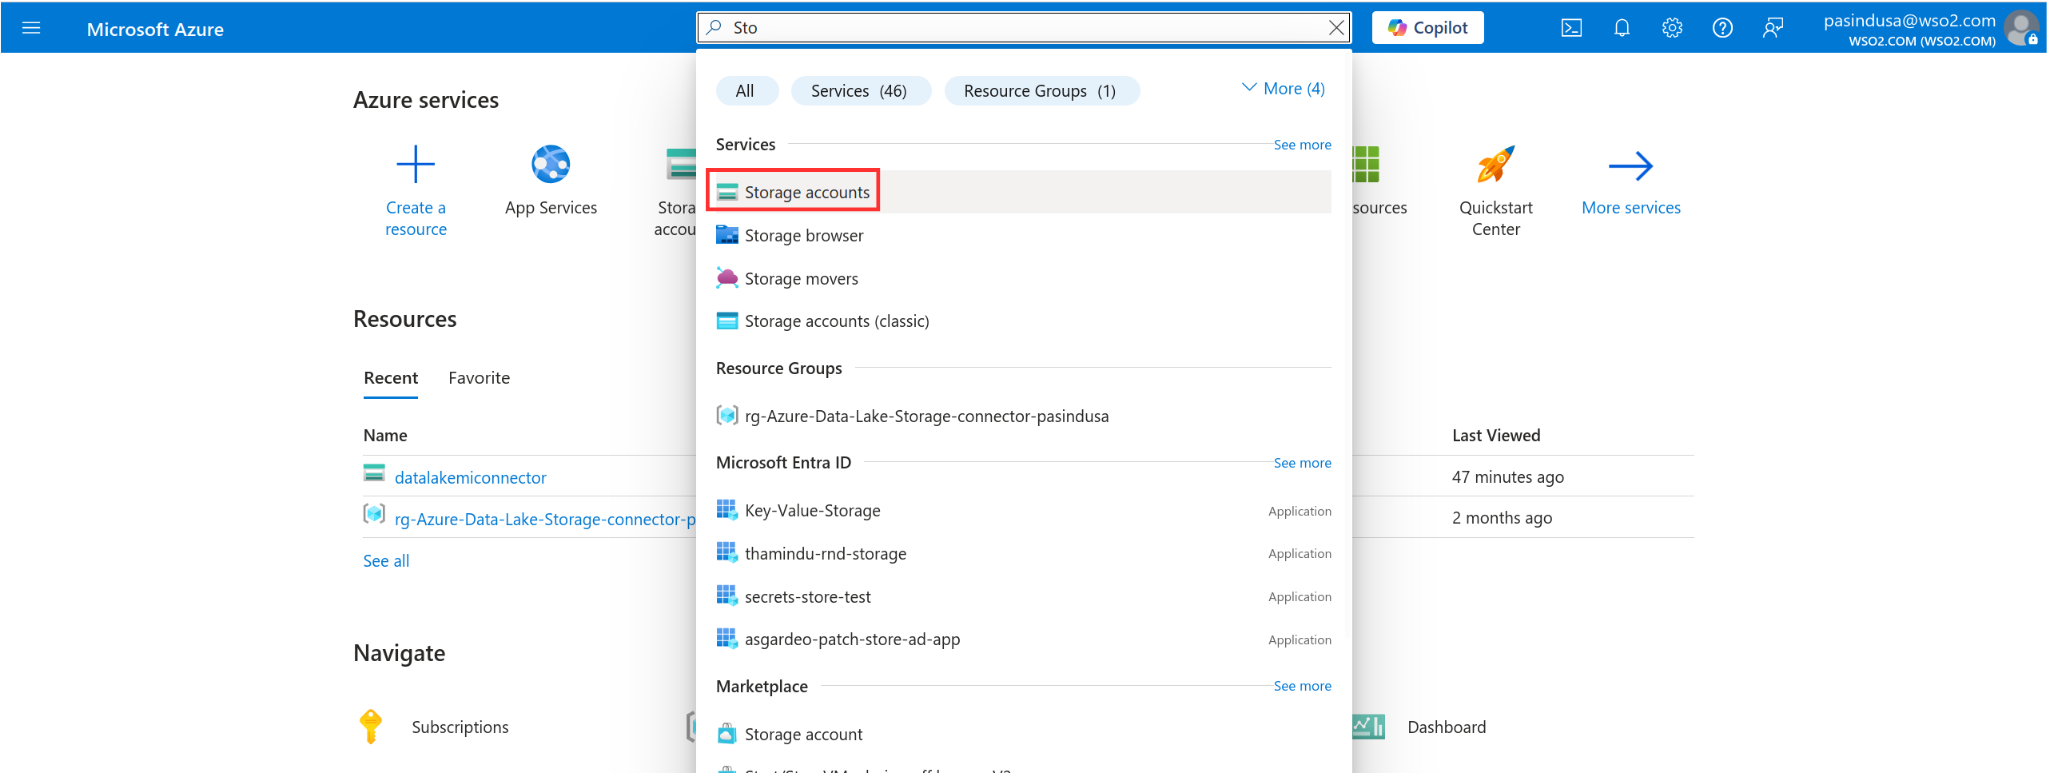Open the account avatar menu
Screen dimensions: 2048x773
2021,28
